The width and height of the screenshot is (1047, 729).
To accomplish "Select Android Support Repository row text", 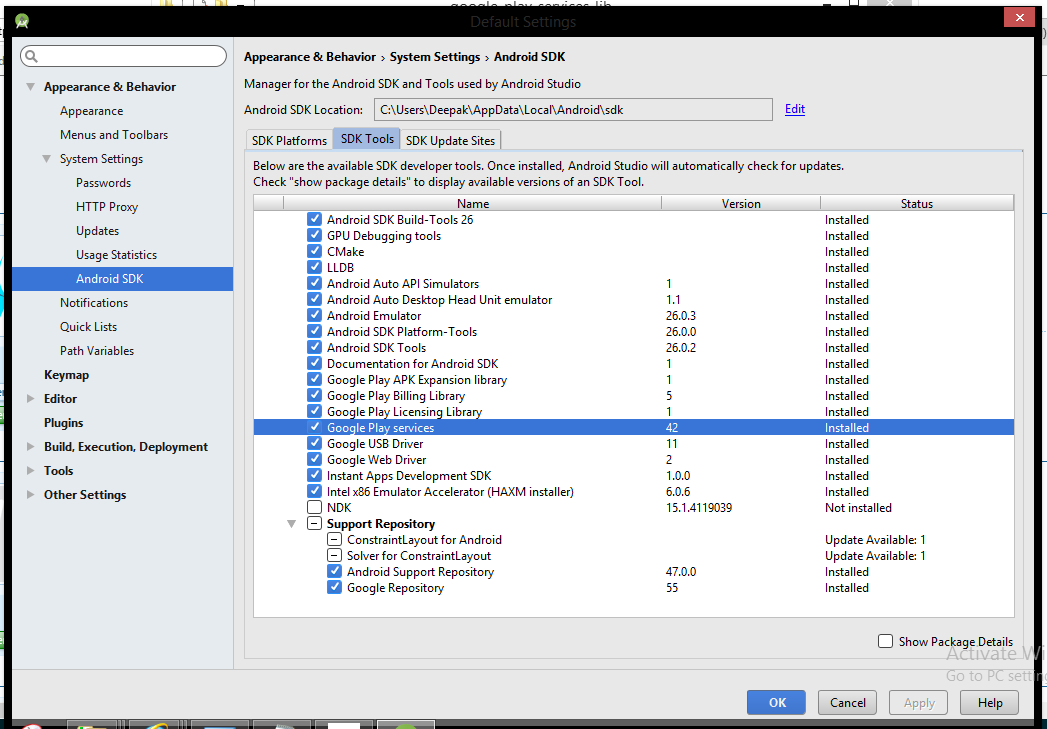I will (x=421, y=572).
